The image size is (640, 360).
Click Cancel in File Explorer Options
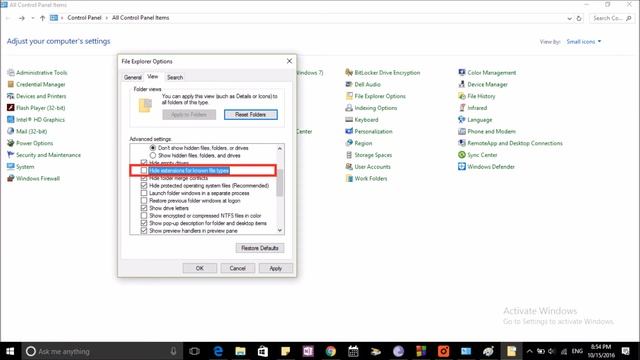(x=238, y=268)
